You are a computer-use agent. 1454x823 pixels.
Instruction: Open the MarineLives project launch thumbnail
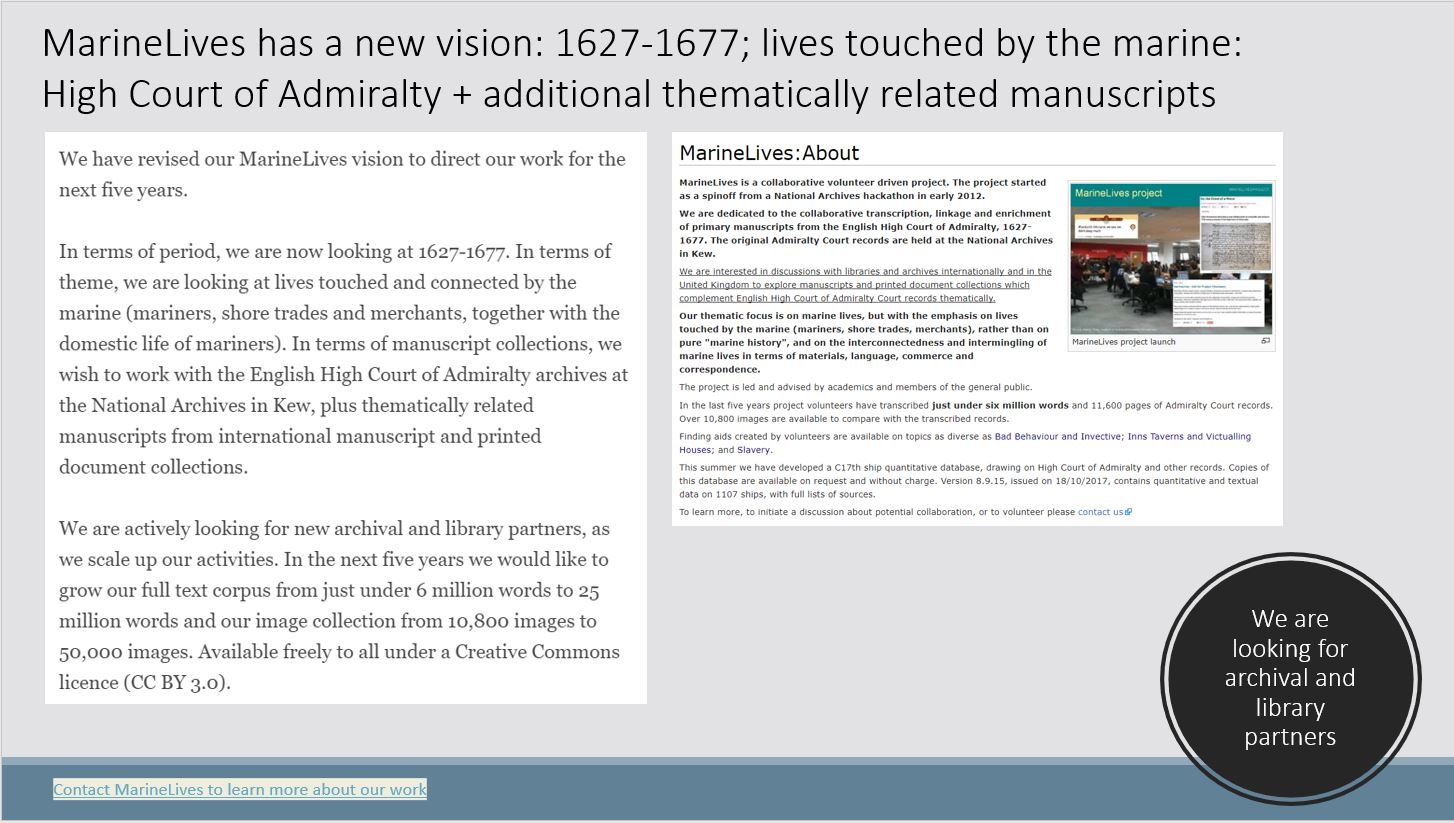coord(1170,260)
